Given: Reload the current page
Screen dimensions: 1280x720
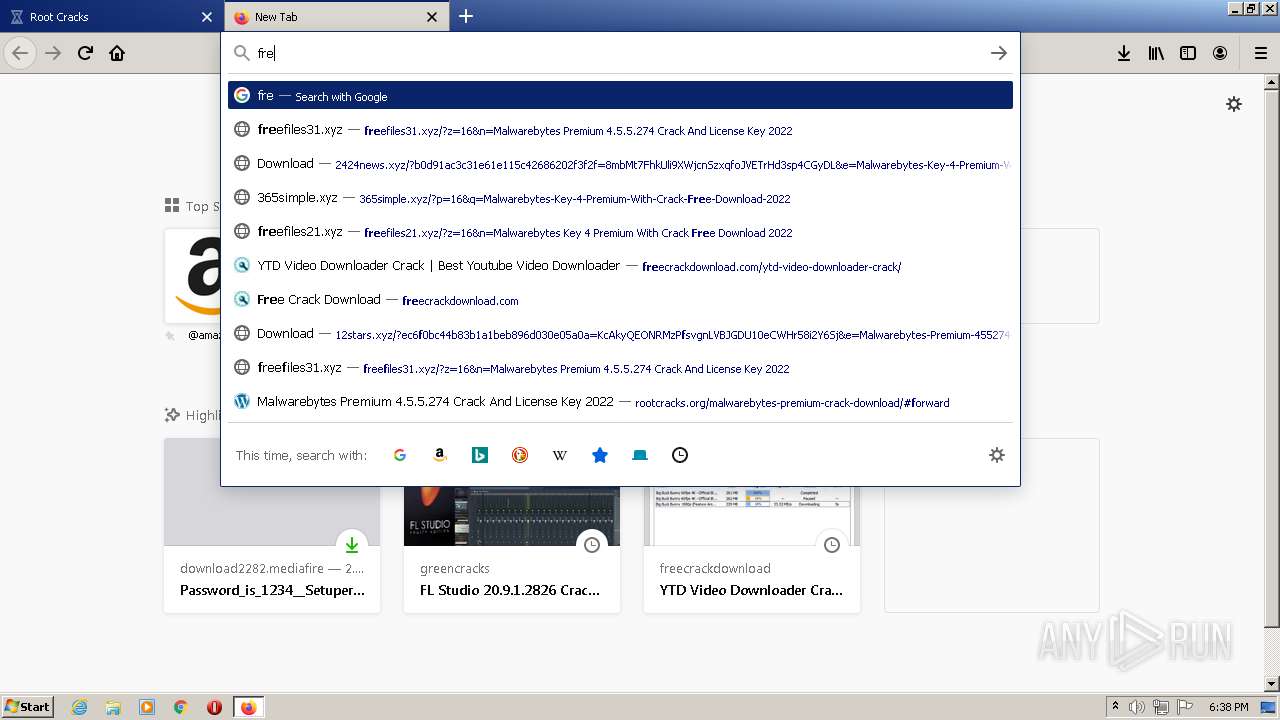Looking at the screenshot, I should (x=85, y=53).
